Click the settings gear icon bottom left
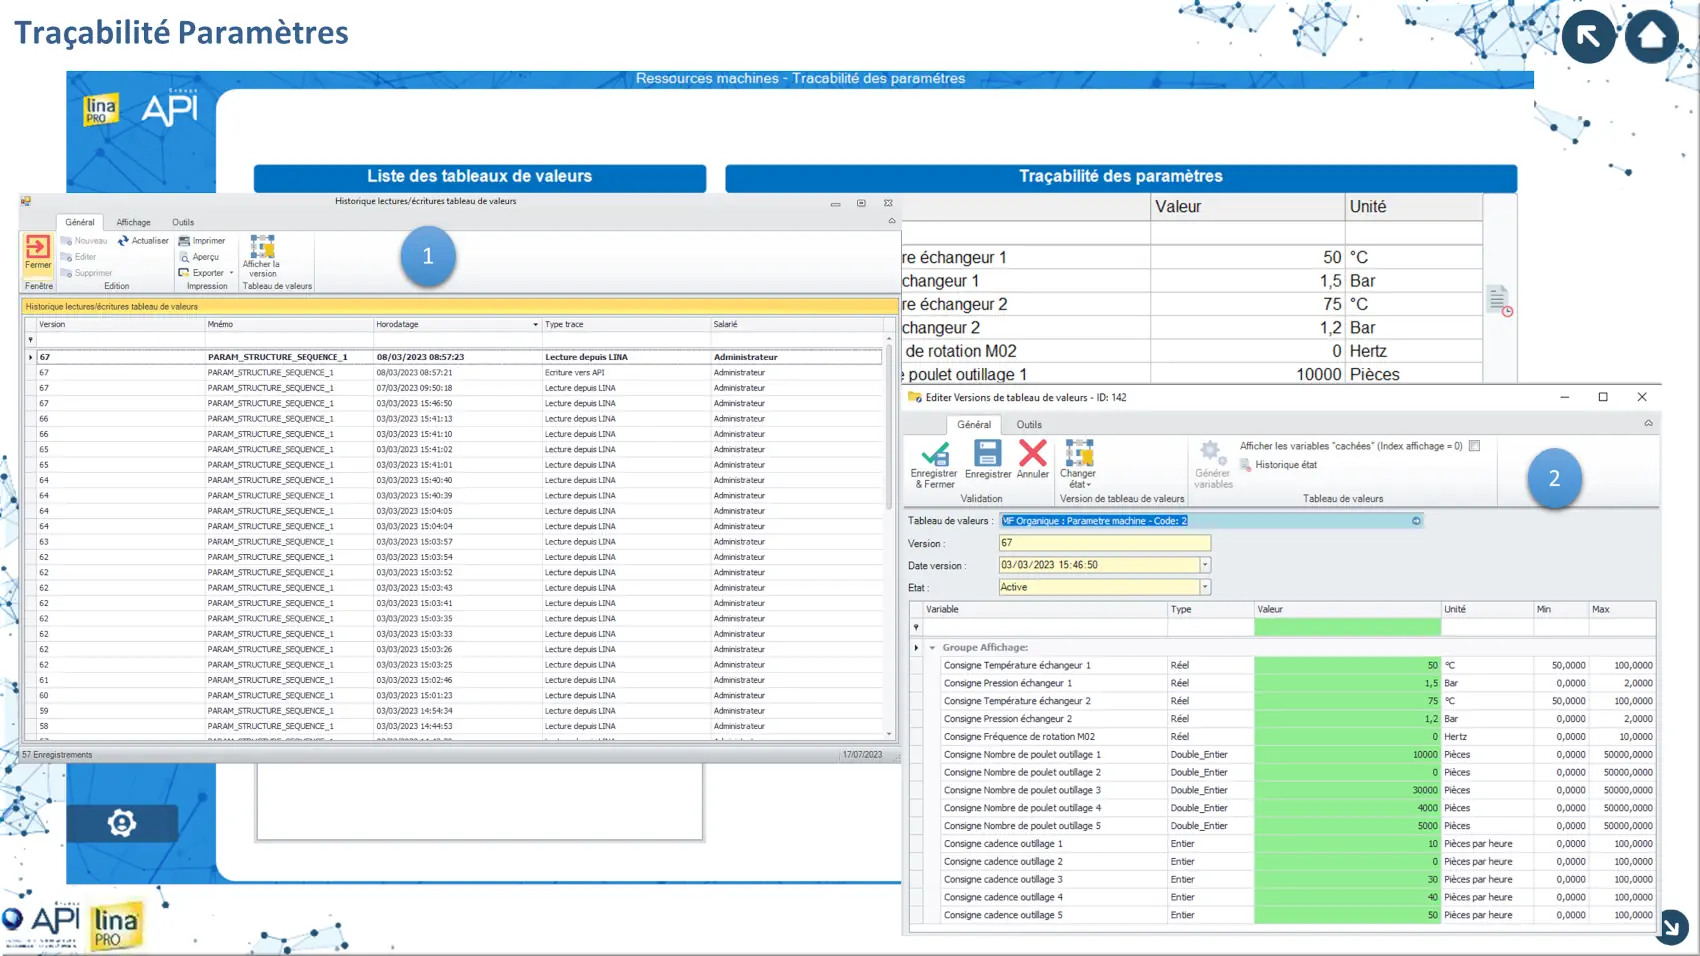Screen dimensions: 1700x956 pos(122,823)
